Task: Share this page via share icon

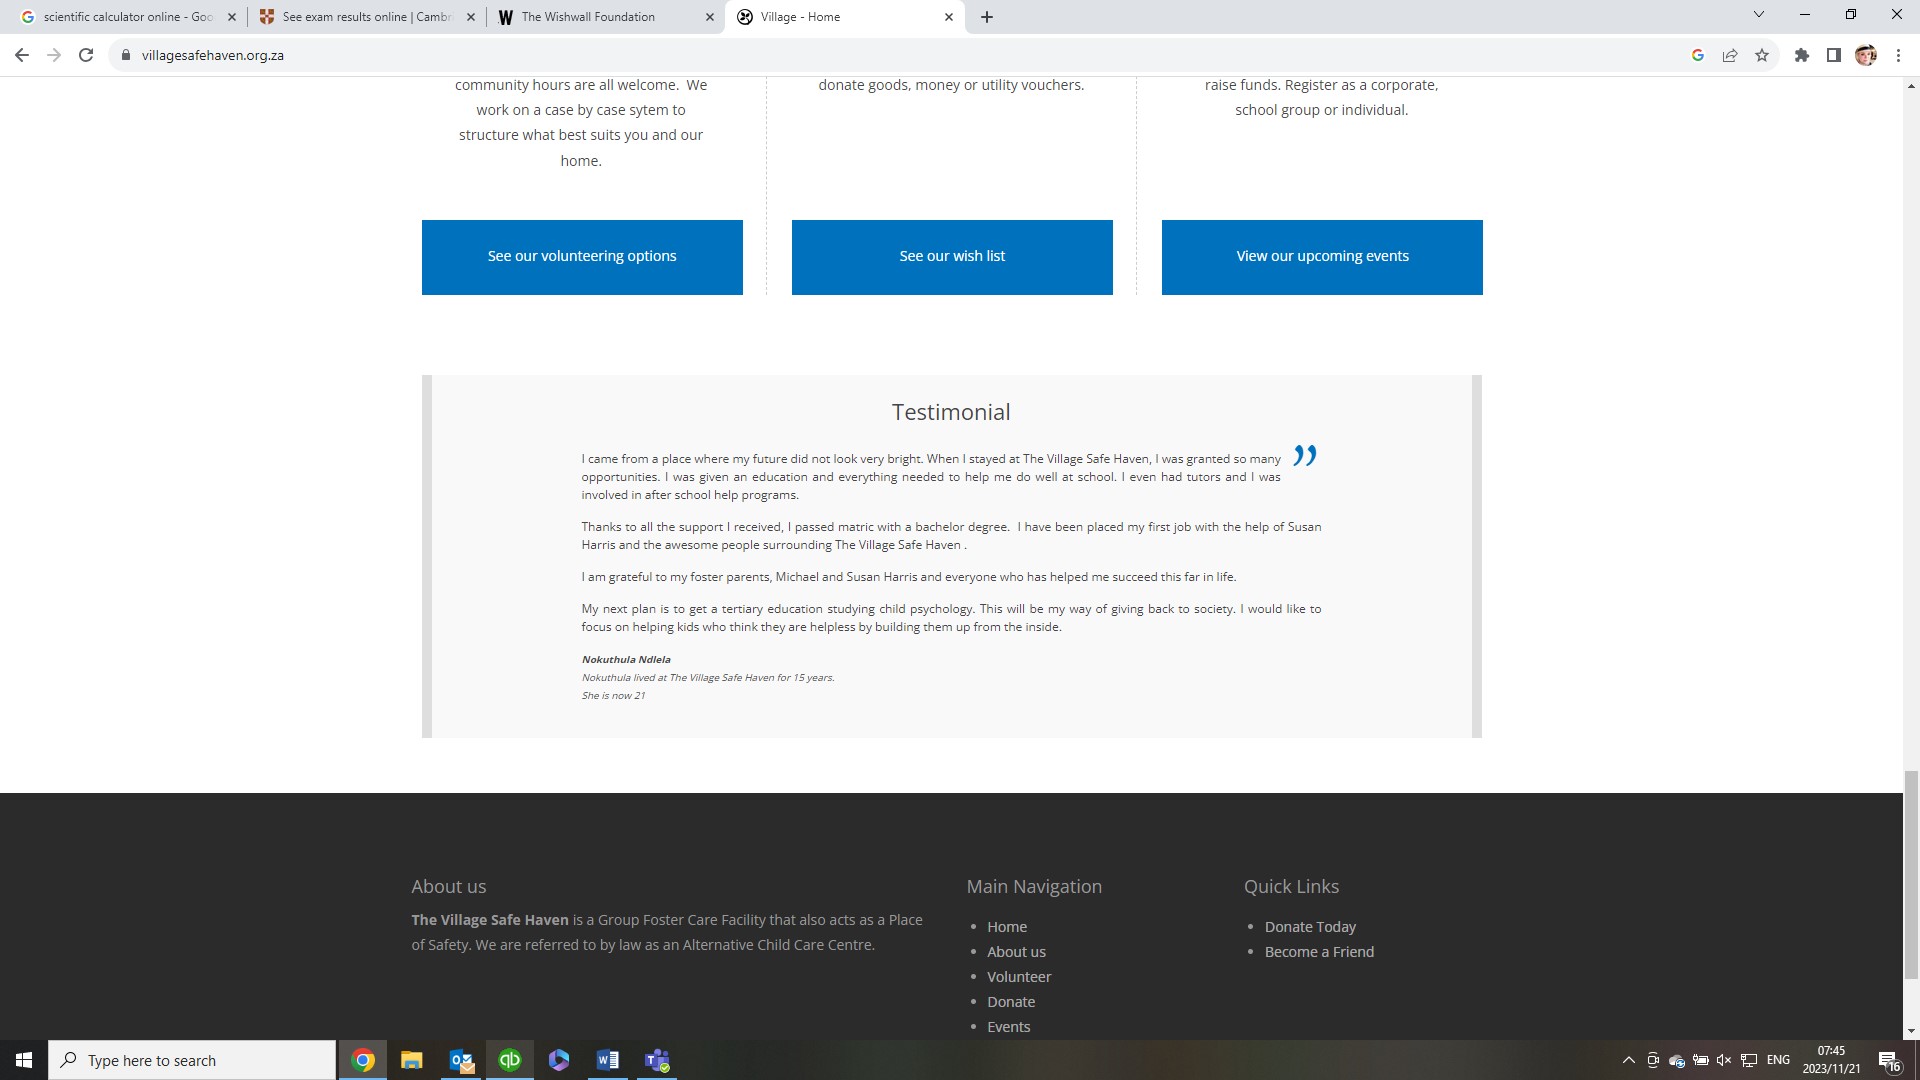Action: click(1730, 55)
